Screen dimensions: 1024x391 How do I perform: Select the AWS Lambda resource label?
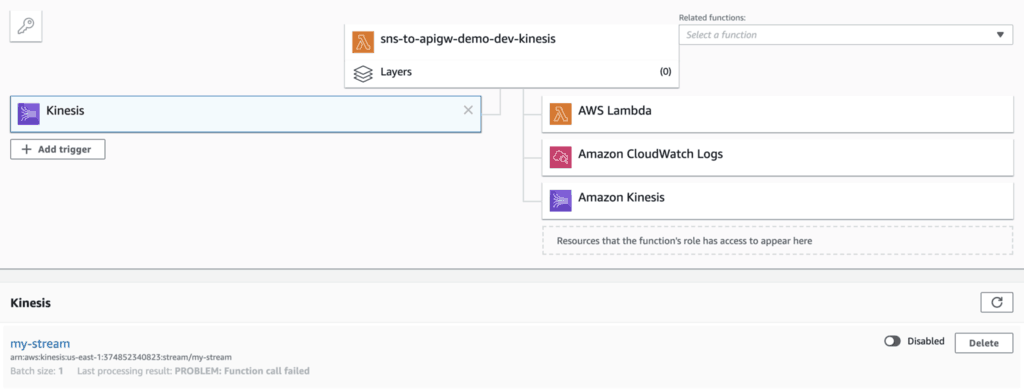click(x=615, y=111)
